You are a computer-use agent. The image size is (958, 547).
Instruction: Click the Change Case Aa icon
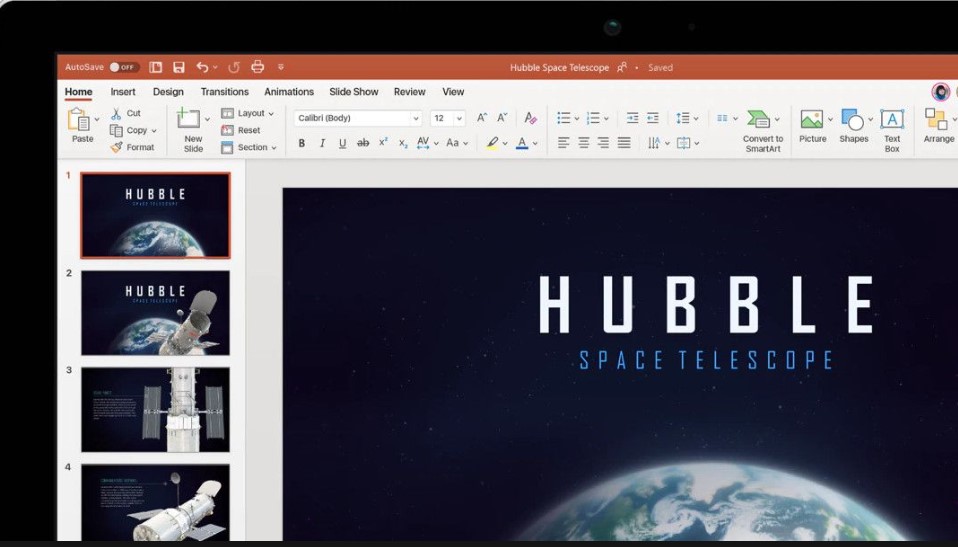point(453,143)
